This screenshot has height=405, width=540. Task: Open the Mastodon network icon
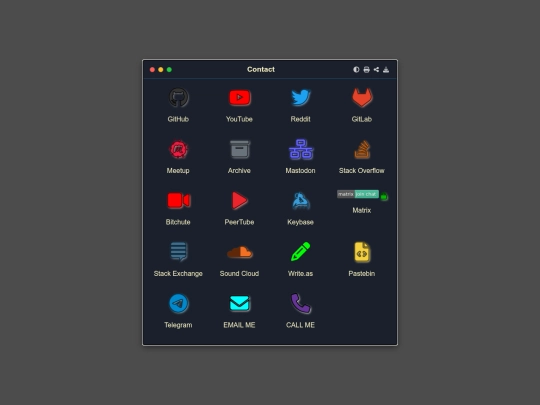click(x=301, y=149)
